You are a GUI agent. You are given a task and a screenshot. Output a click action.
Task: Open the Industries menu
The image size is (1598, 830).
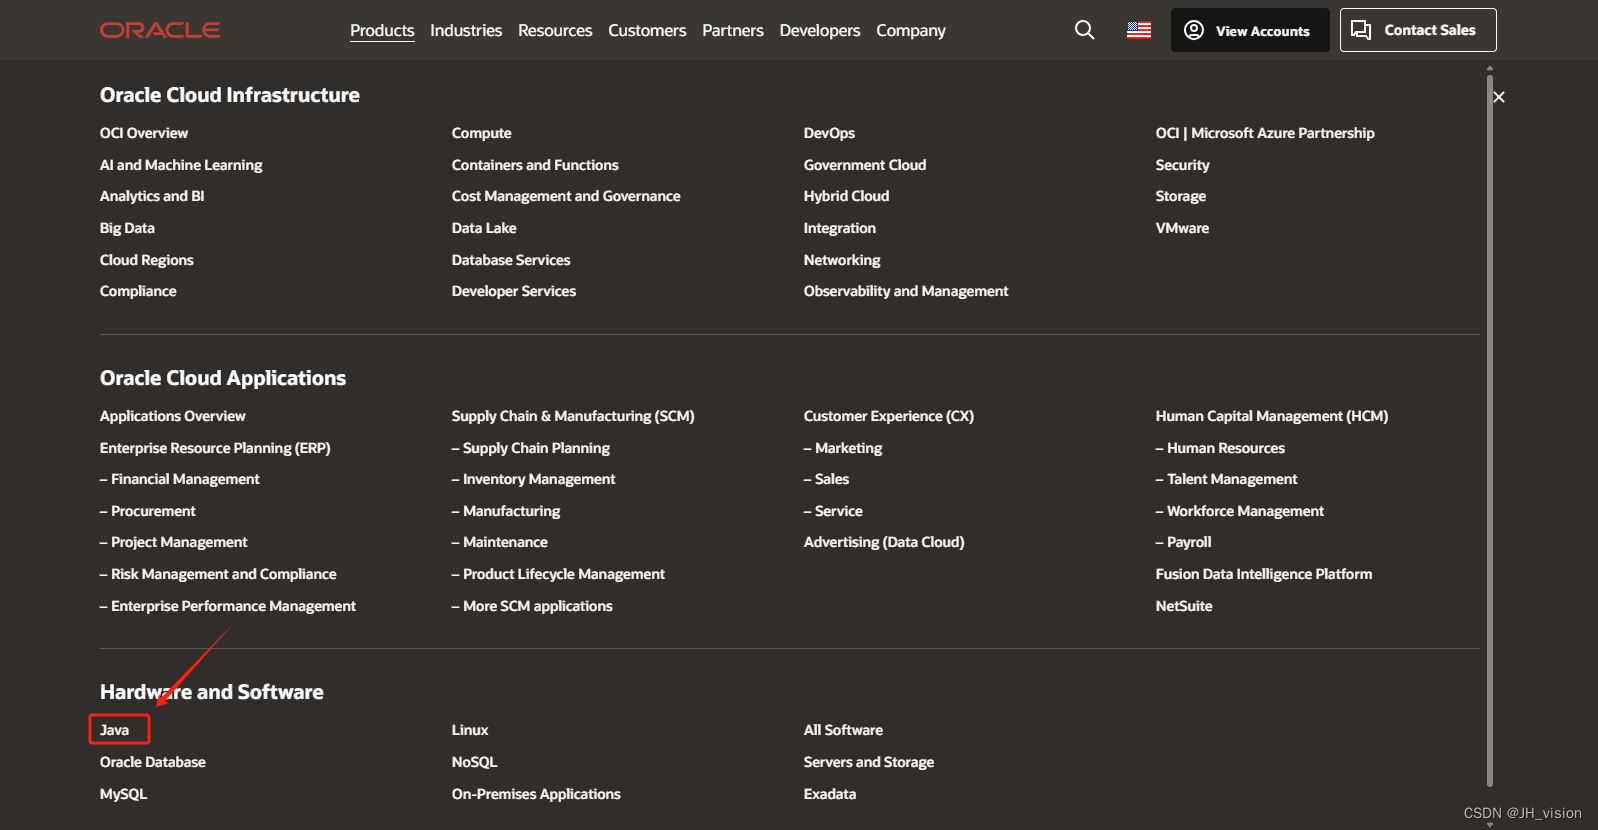coord(466,31)
